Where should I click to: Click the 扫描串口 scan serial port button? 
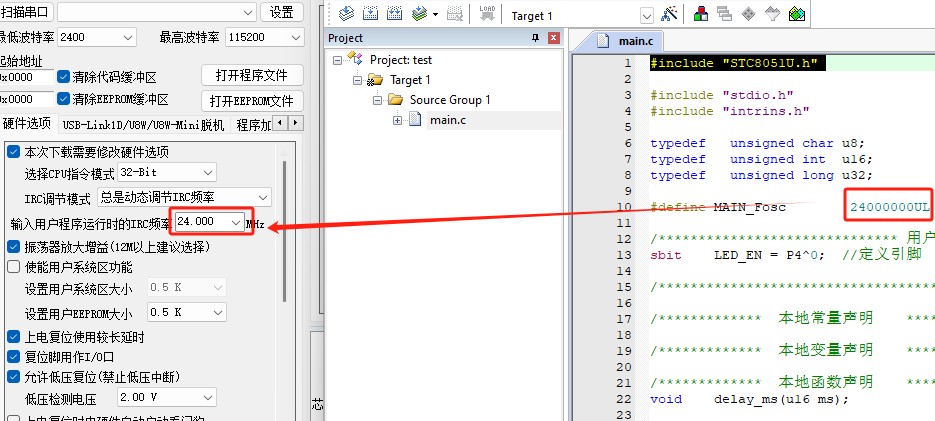26,12
